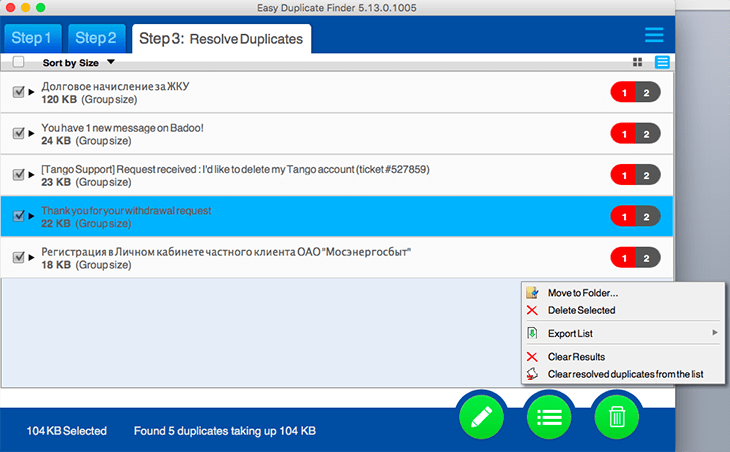The width and height of the screenshot is (730, 452).
Task: Select the Step 3: Resolve Duplicates tab
Action: click(221, 39)
